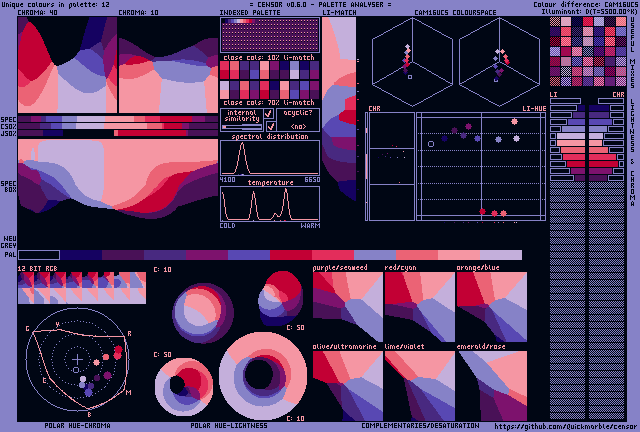Click the SPEC BOX label
The image size is (640, 432).
click(8, 187)
